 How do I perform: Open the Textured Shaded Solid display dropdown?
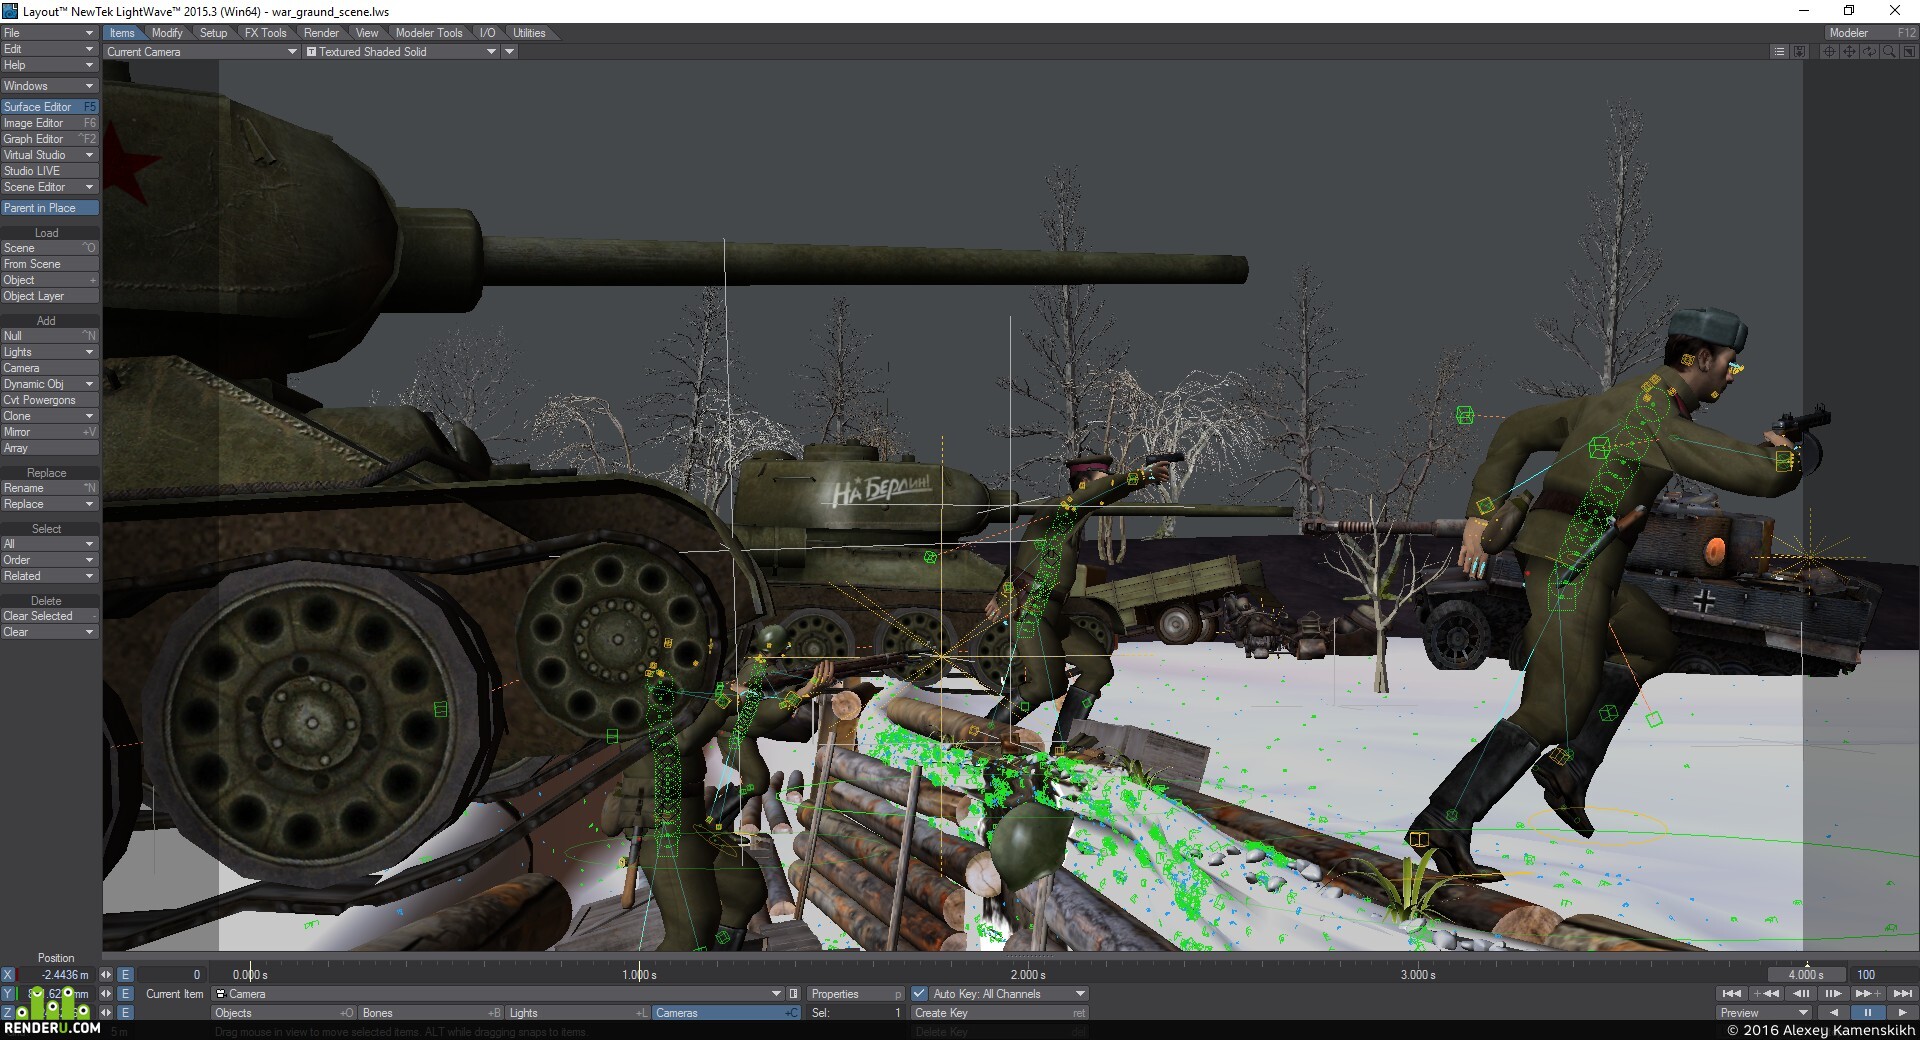(x=400, y=52)
